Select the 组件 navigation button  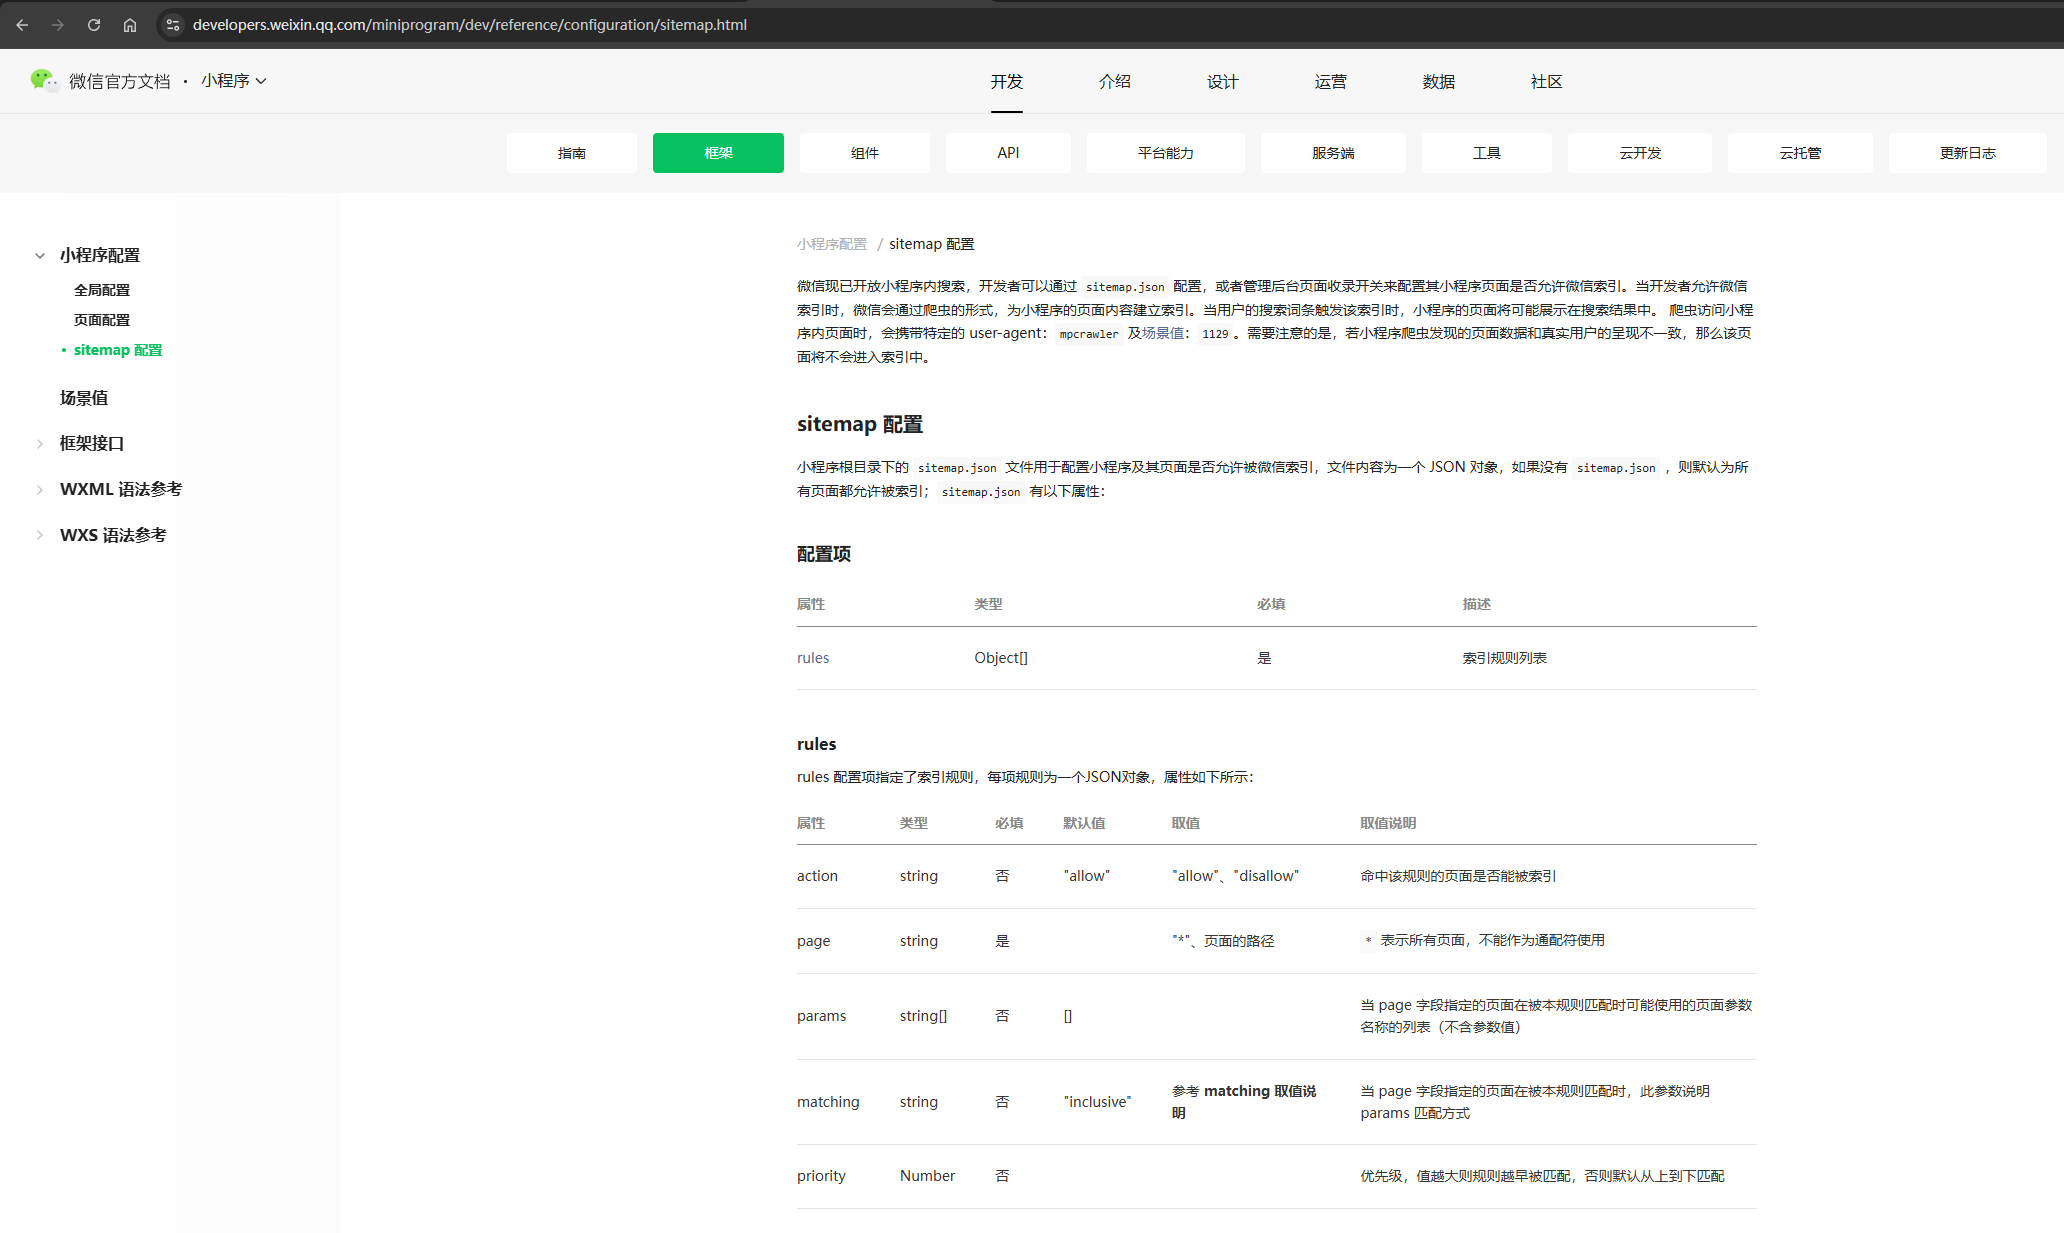pyautogui.click(x=864, y=153)
